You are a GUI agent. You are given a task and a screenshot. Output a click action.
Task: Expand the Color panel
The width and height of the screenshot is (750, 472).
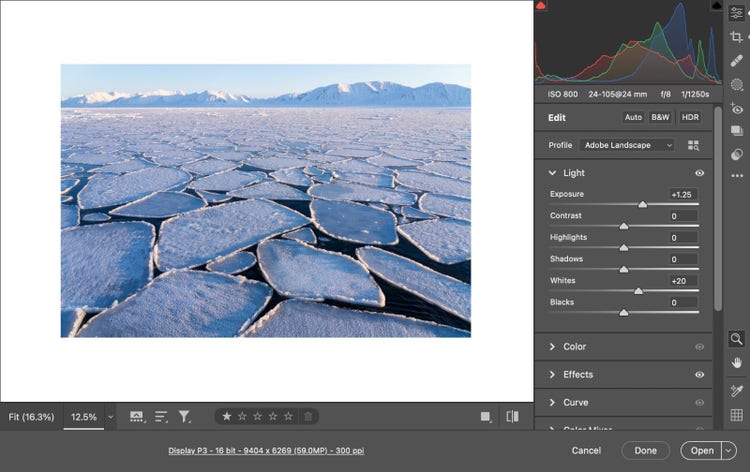(574, 347)
